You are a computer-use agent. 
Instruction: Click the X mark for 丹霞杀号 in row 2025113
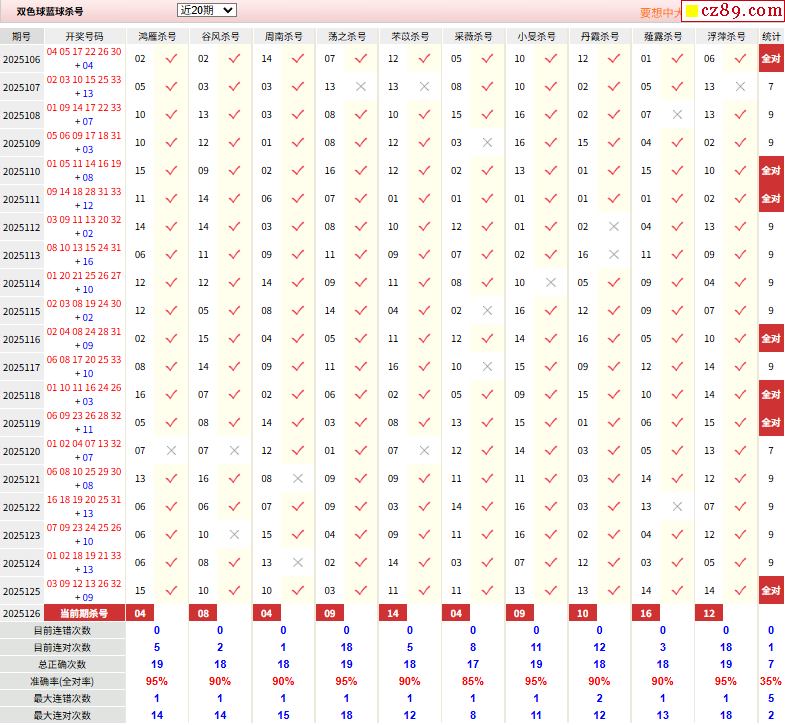click(x=614, y=255)
